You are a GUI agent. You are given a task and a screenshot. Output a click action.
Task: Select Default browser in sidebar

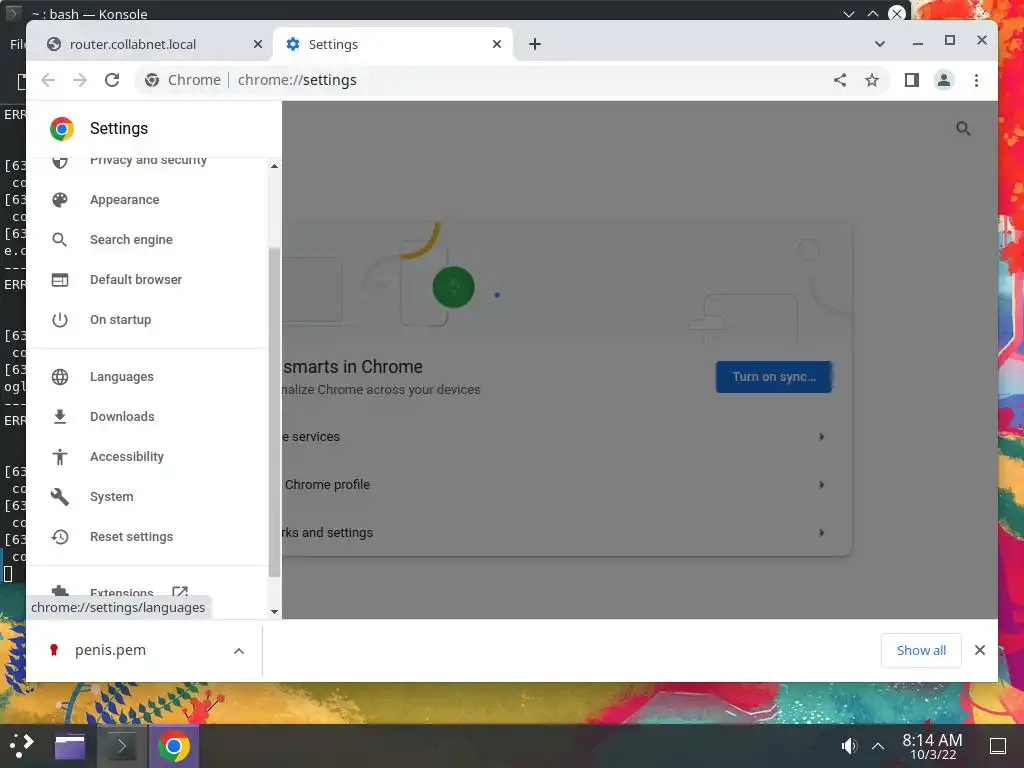coord(136,280)
